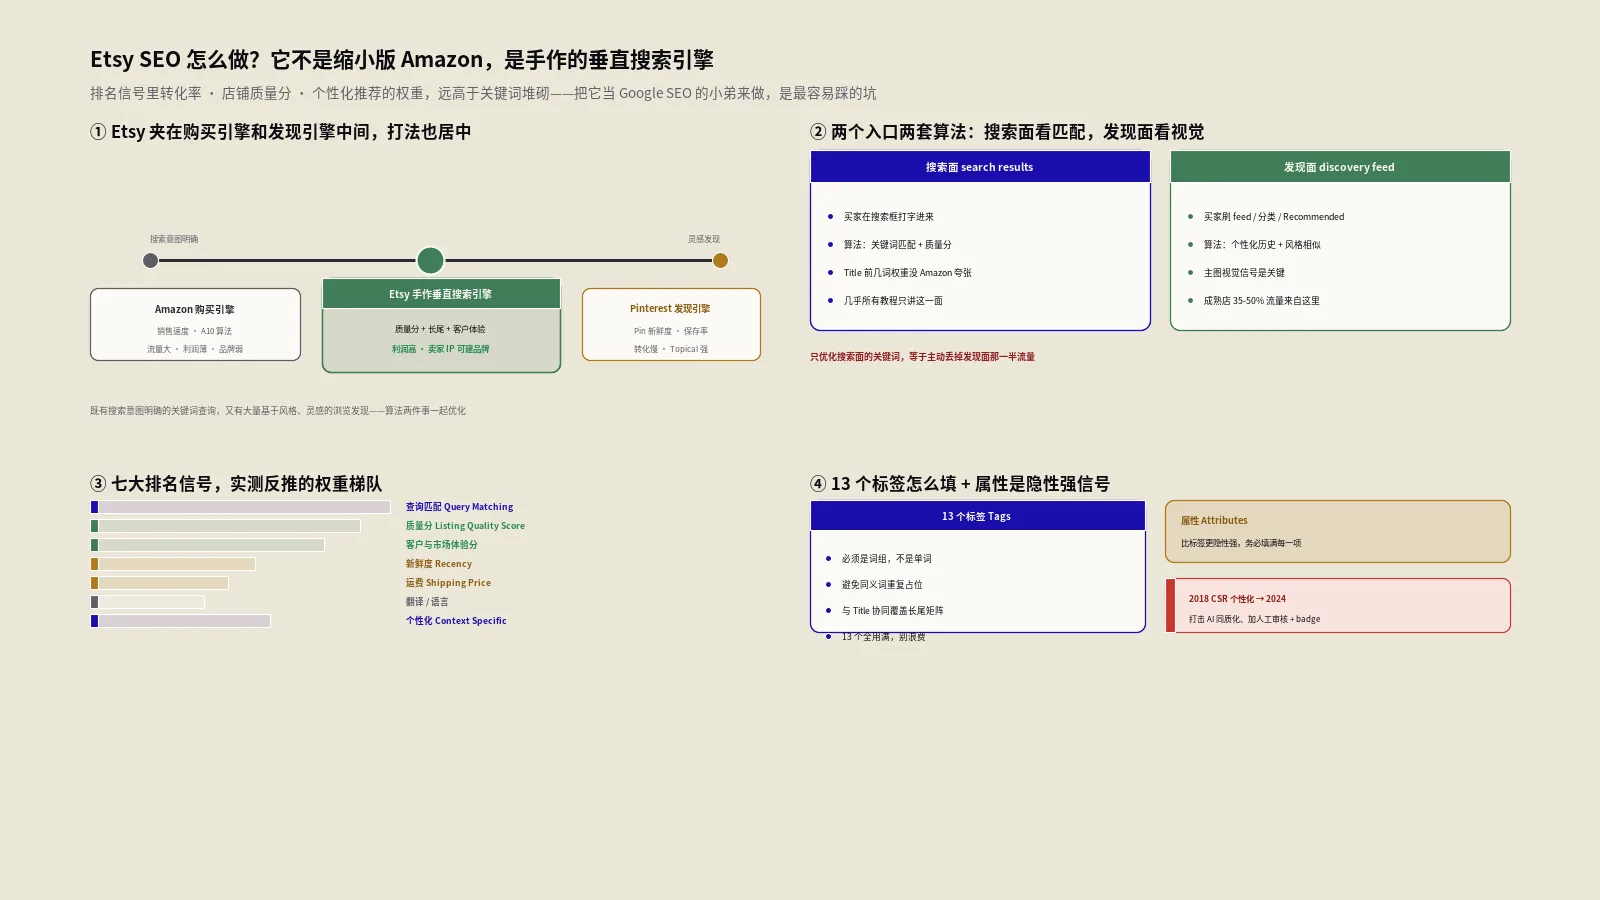Image resolution: width=1600 pixels, height=900 pixels.
Task: Click the bullet 必须是词组，不是单词
Action: point(886,559)
